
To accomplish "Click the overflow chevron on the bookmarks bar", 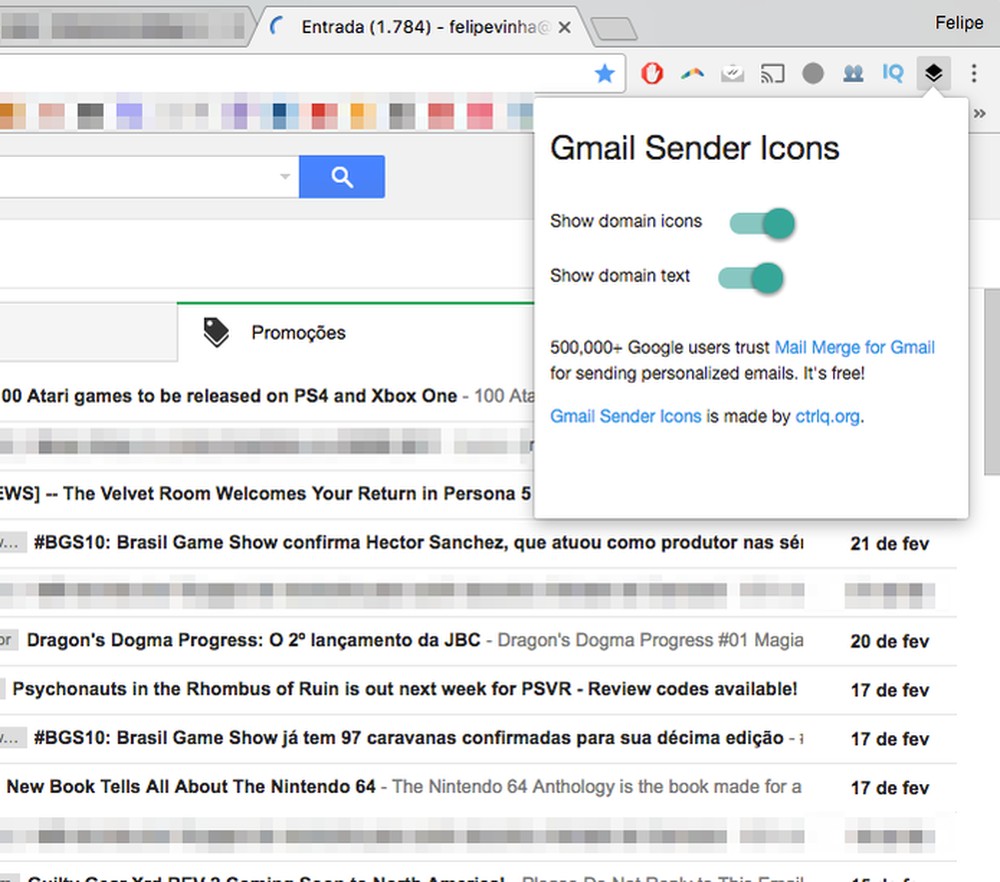I will point(980,113).
